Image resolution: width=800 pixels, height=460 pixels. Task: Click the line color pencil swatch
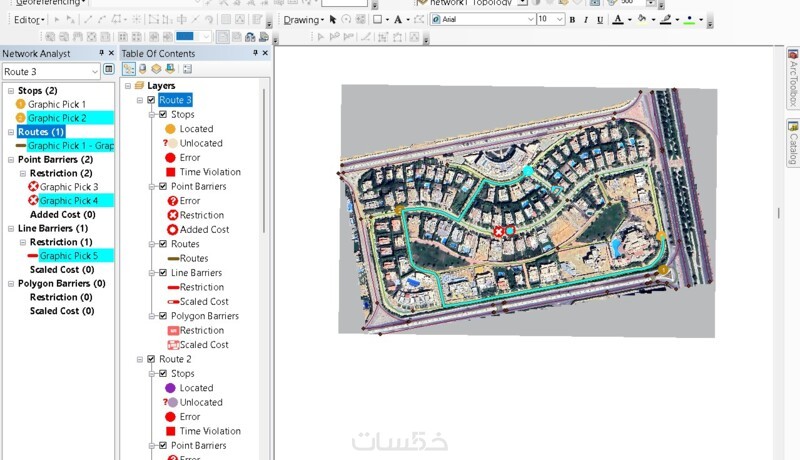click(665, 19)
